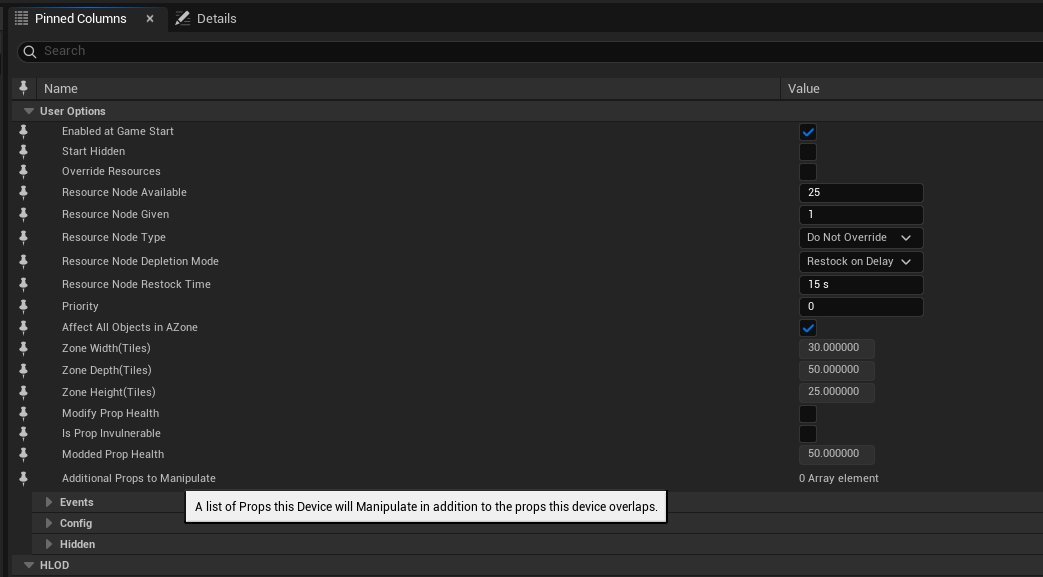Click the Resource Node Restock Time field
The image size is (1043, 577).
(861, 285)
